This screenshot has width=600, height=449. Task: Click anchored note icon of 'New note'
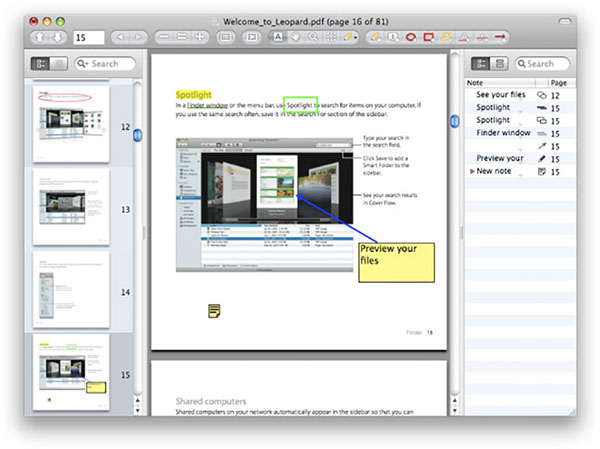tap(542, 171)
